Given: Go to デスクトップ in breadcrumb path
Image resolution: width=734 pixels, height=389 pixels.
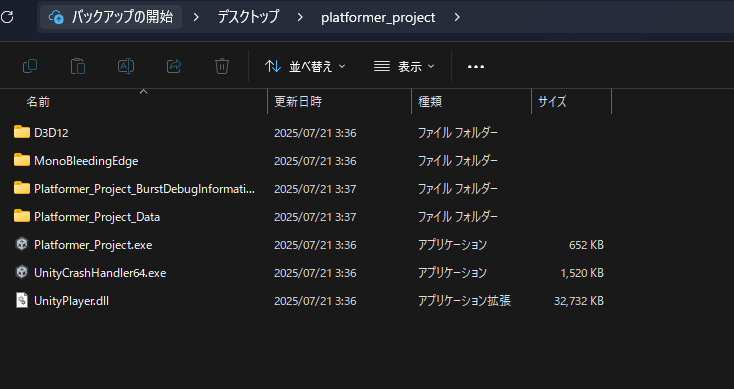Looking at the screenshot, I should pos(248,17).
